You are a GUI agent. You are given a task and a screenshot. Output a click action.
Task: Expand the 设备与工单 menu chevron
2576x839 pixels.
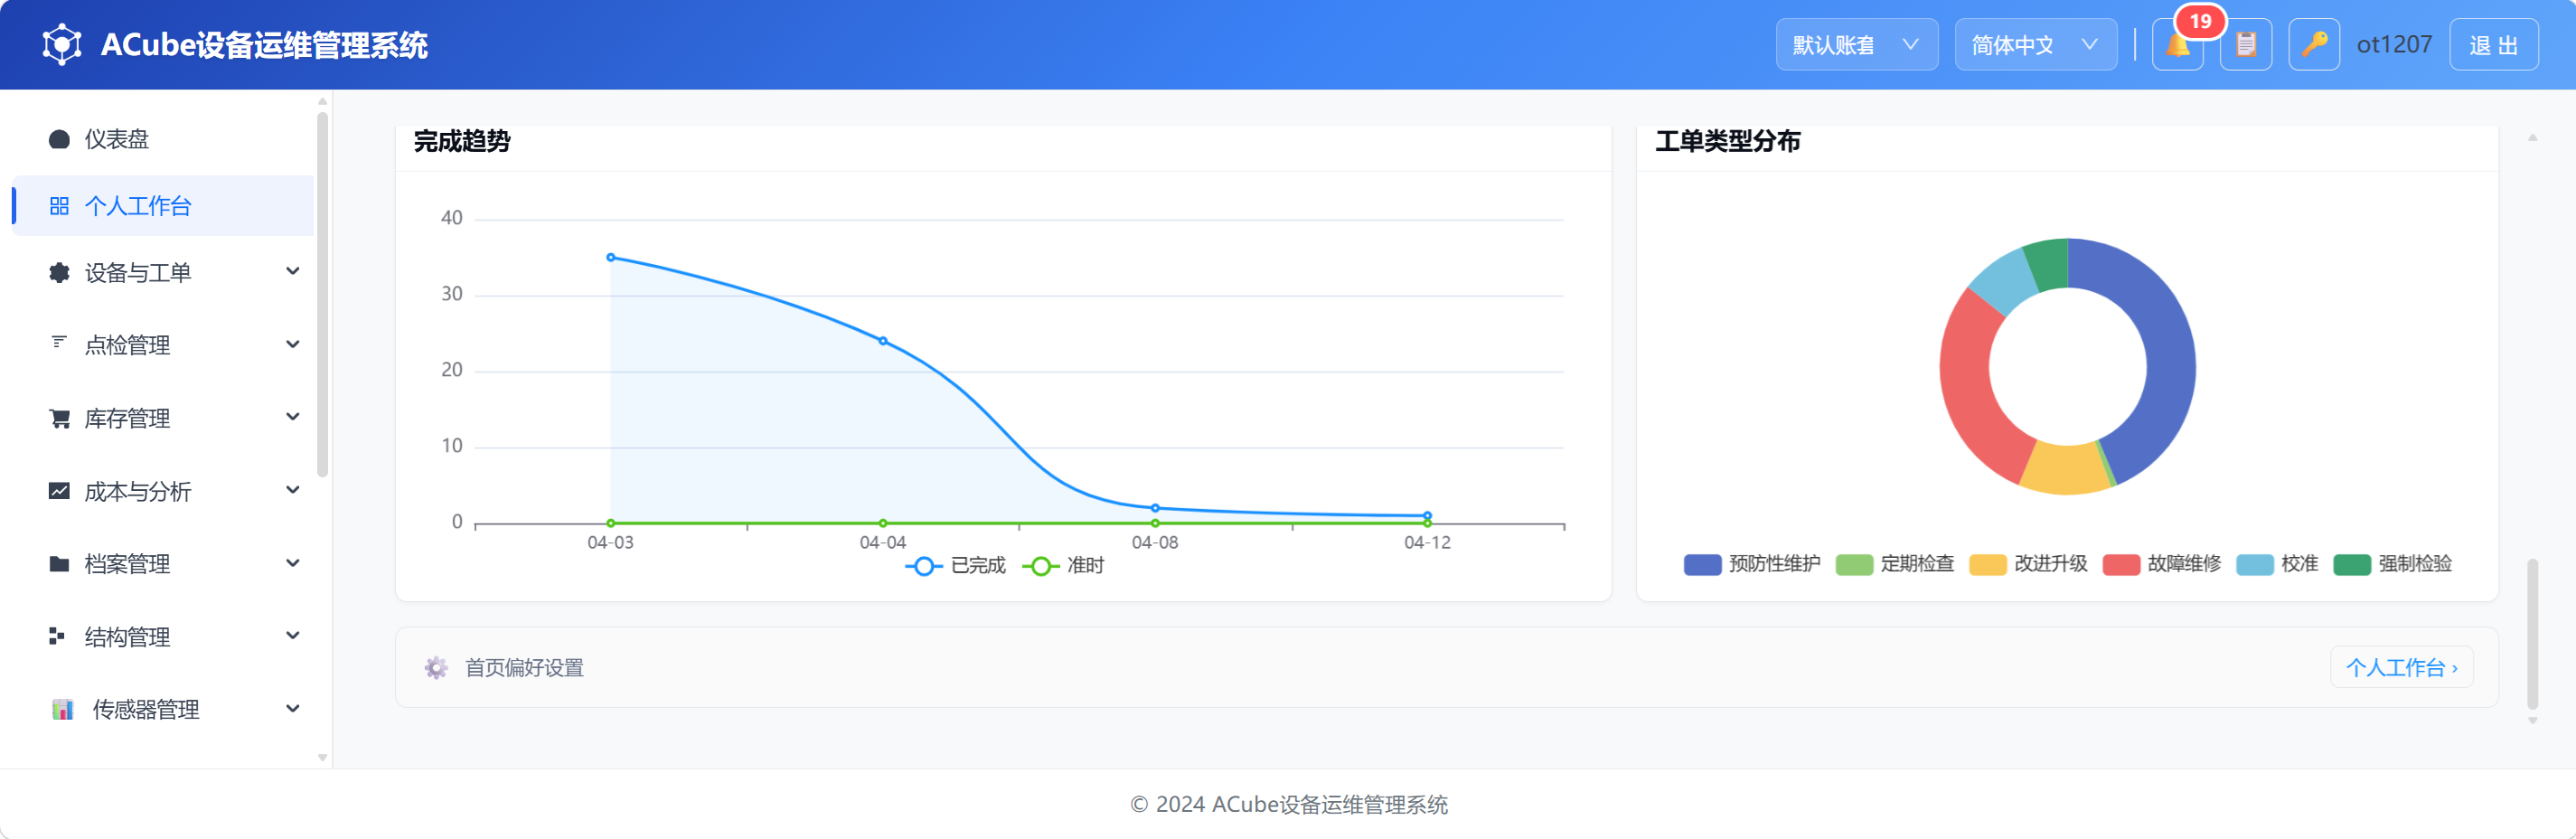[x=293, y=272]
